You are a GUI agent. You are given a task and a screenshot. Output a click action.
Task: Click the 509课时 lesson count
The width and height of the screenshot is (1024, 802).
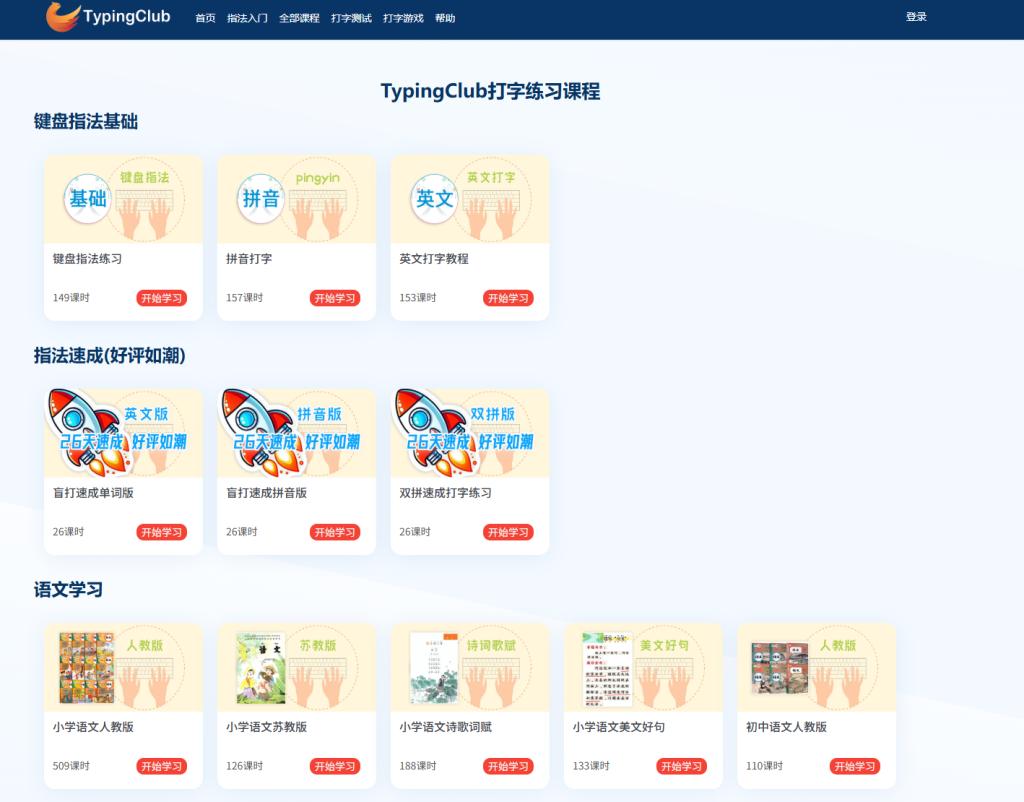click(x=71, y=765)
